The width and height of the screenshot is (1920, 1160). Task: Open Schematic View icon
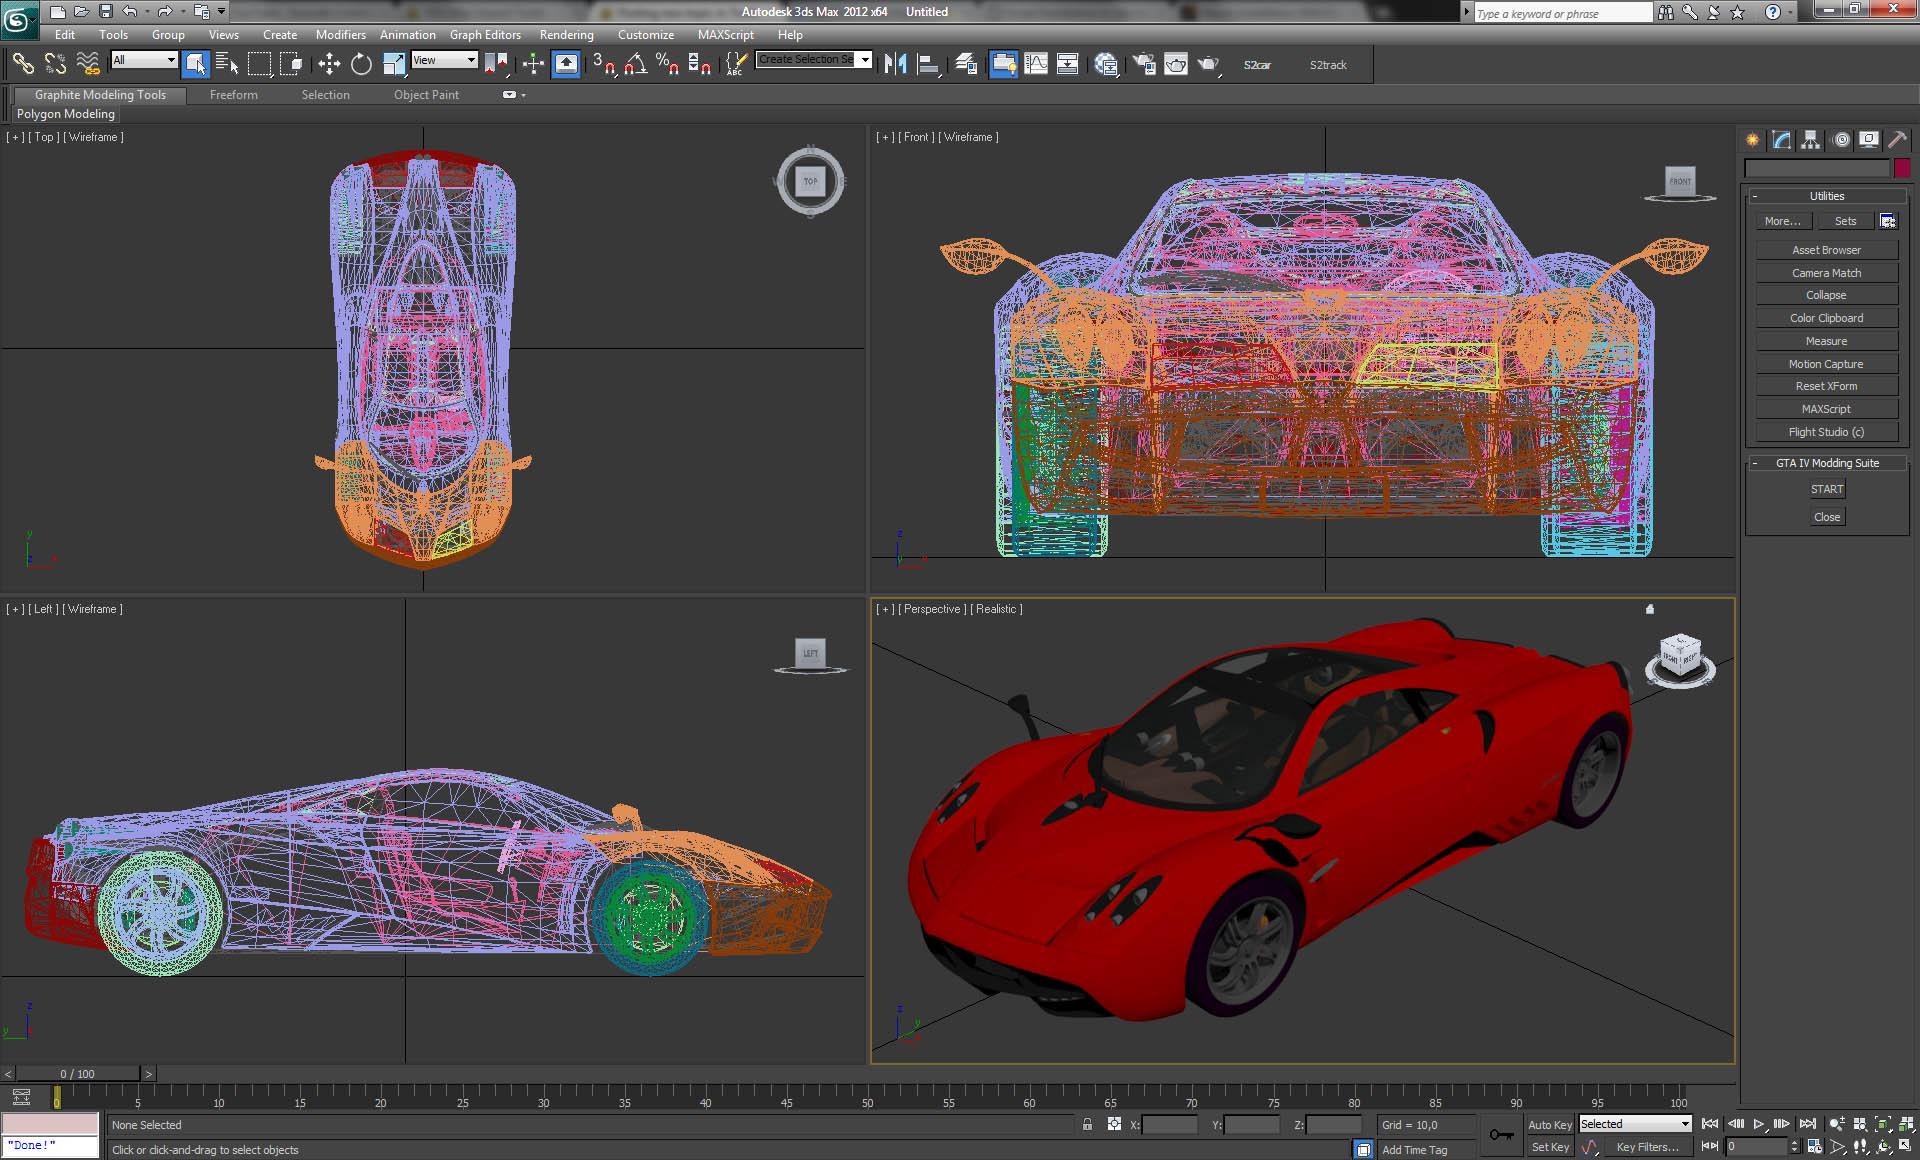1068,63
